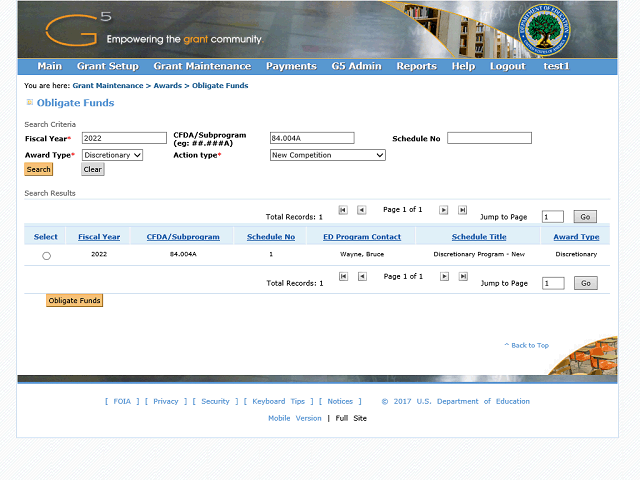
Task: Open the Award Type dropdown
Action: point(112,155)
